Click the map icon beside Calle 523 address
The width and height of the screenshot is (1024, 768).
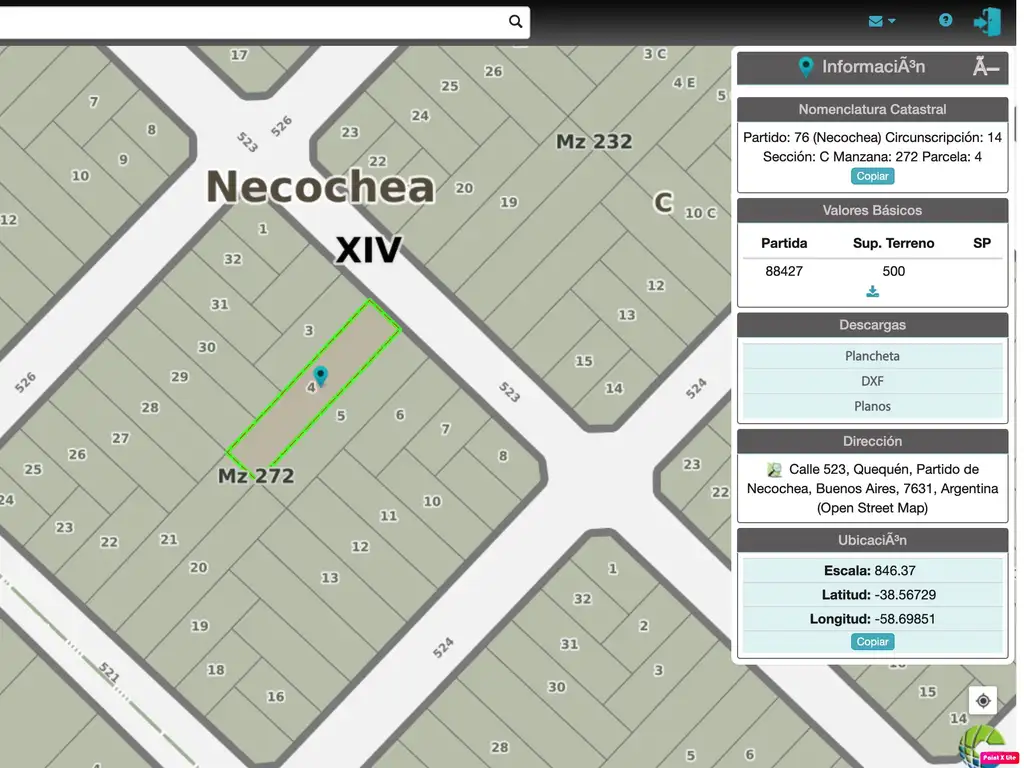[x=774, y=470]
